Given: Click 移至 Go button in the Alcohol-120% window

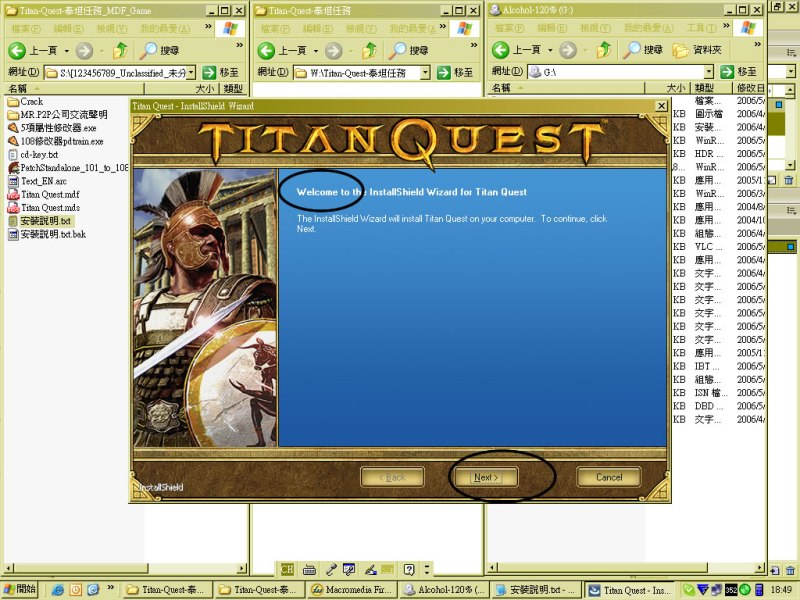Looking at the screenshot, I should (x=739, y=71).
